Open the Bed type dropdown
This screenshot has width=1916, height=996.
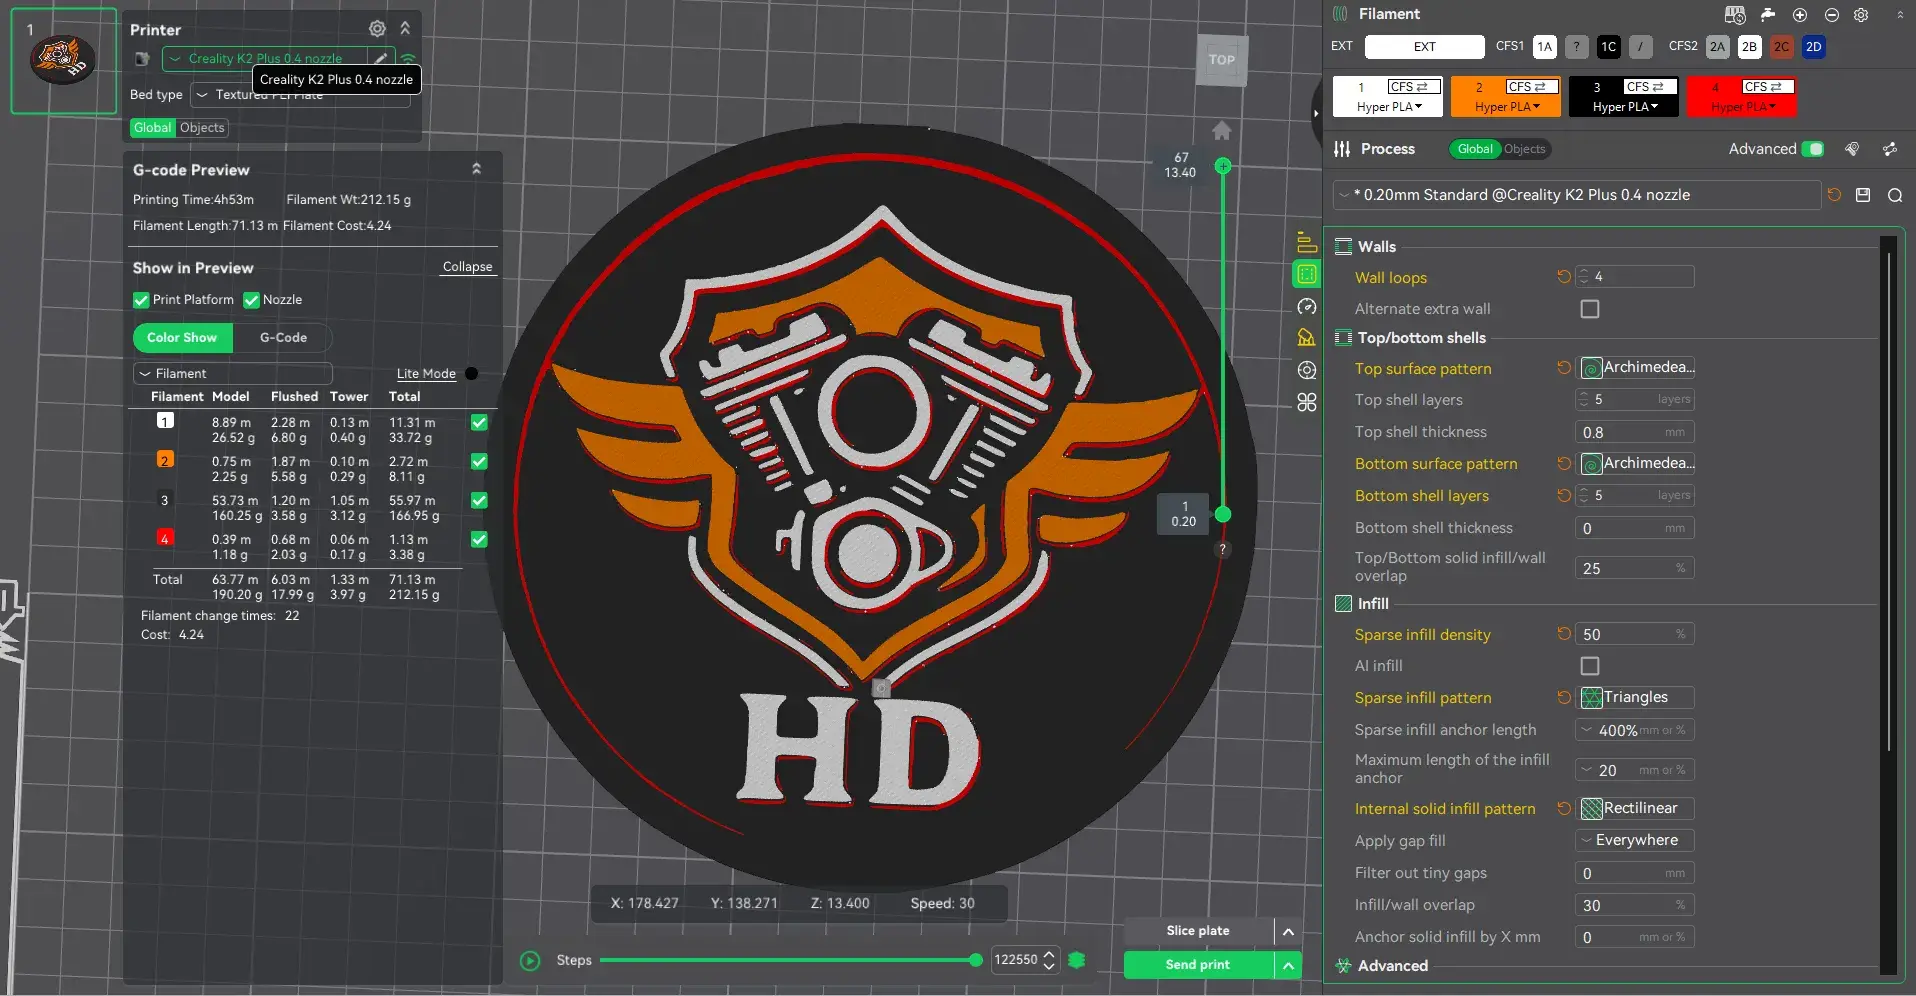pyautogui.click(x=301, y=95)
